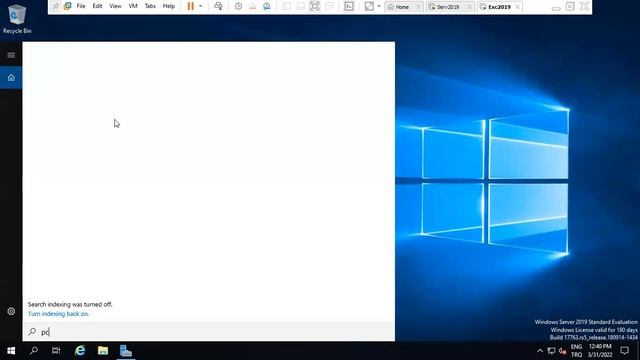Screen dimensions: 640x360
Task: Click the volume tray icon
Action: (x=563, y=351)
